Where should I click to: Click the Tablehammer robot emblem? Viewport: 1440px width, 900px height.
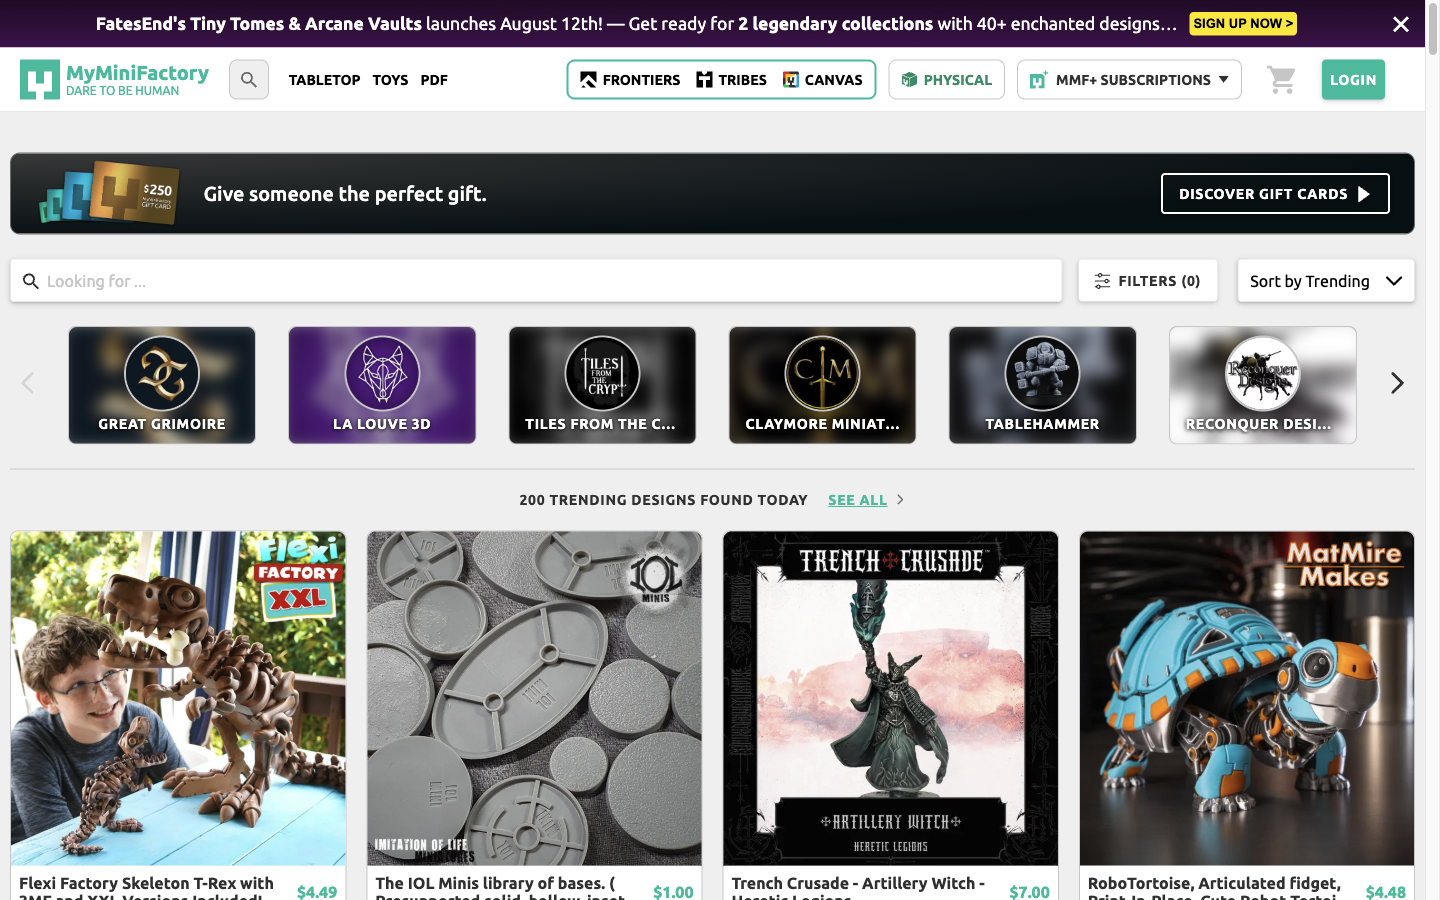coord(1042,374)
